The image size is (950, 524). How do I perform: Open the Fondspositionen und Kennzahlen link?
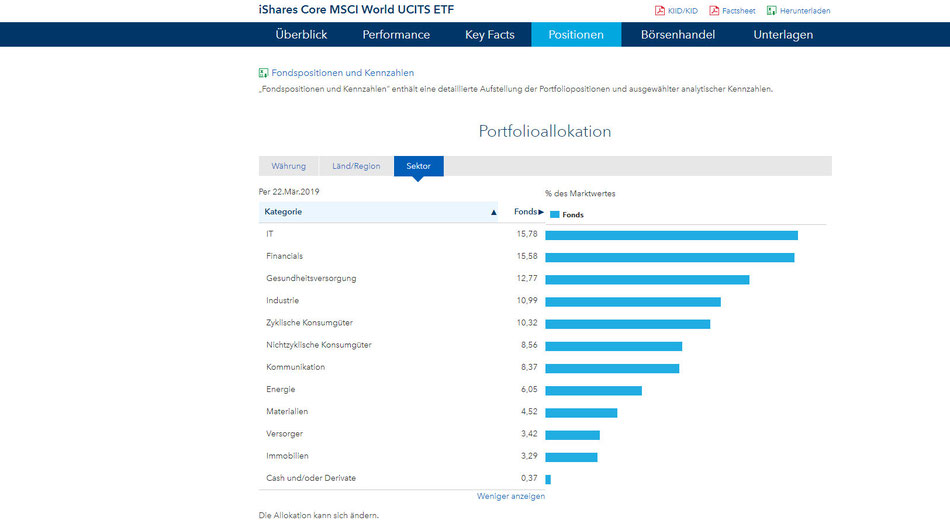[x=343, y=73]
